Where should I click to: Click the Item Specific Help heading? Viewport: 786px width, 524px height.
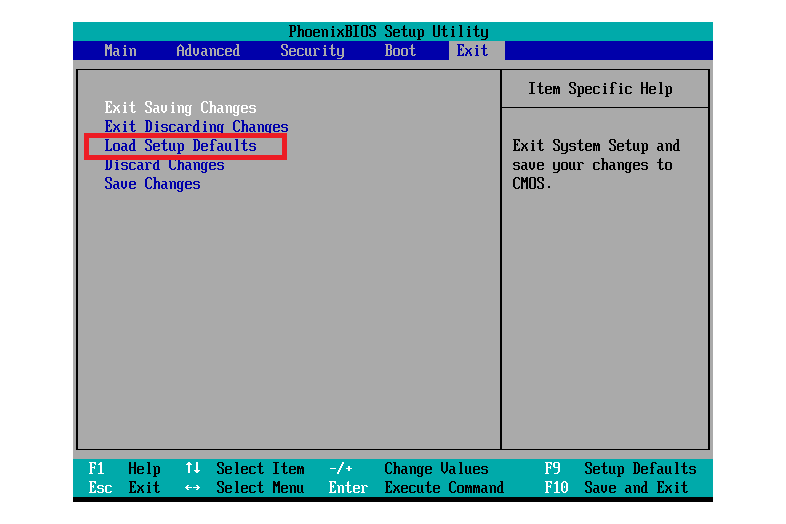tap(600, 89)
